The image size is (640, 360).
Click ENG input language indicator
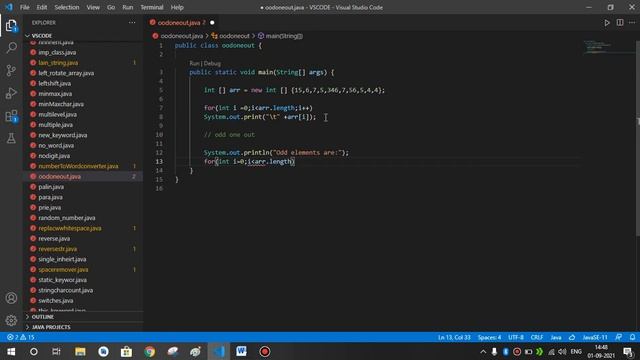pyautogui.click(x=576, y=351)
